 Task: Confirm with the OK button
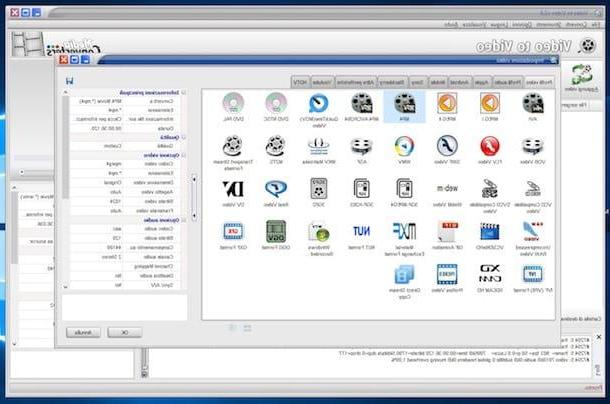coord(124,332)
